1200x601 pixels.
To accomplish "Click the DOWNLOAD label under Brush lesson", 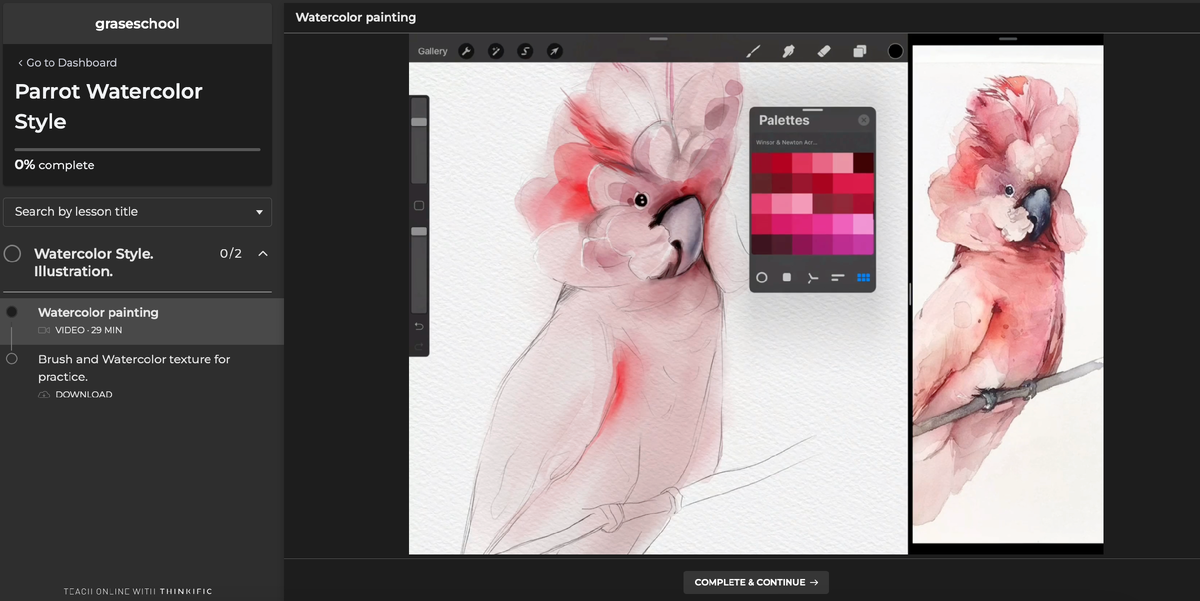I will point(84,395).
